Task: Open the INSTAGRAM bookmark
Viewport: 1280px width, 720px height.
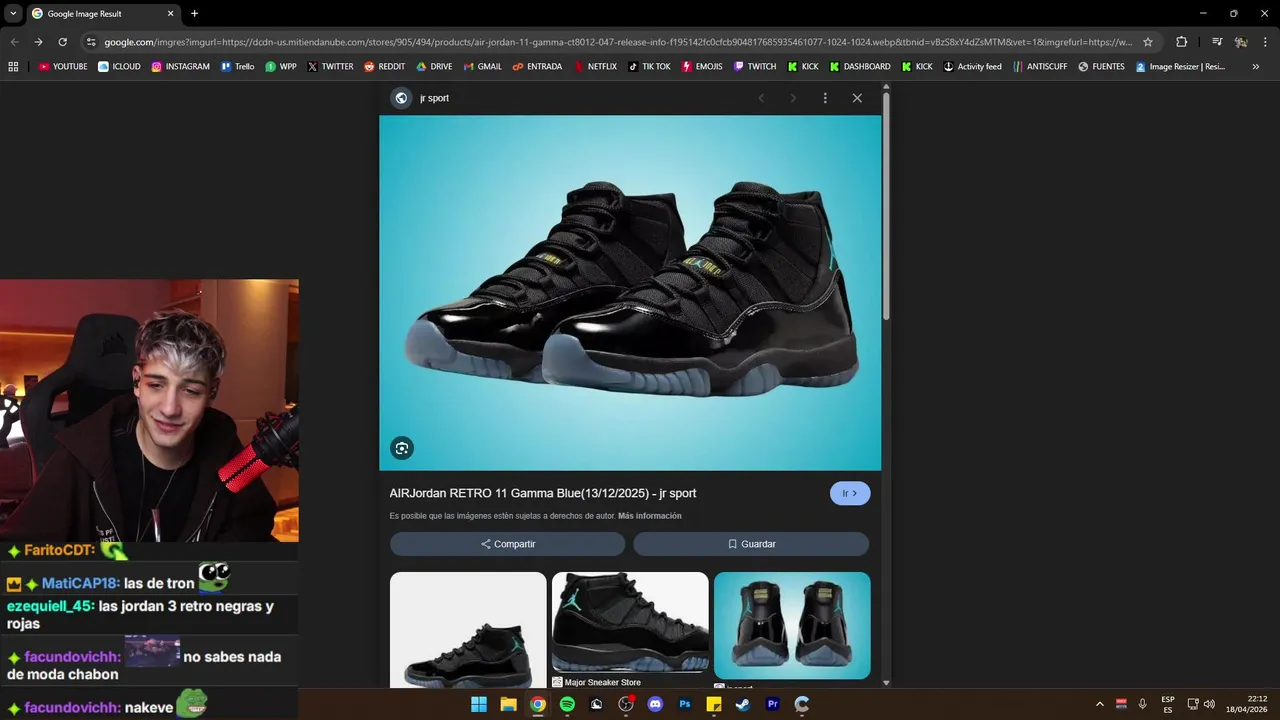Action: click(181, 67)
